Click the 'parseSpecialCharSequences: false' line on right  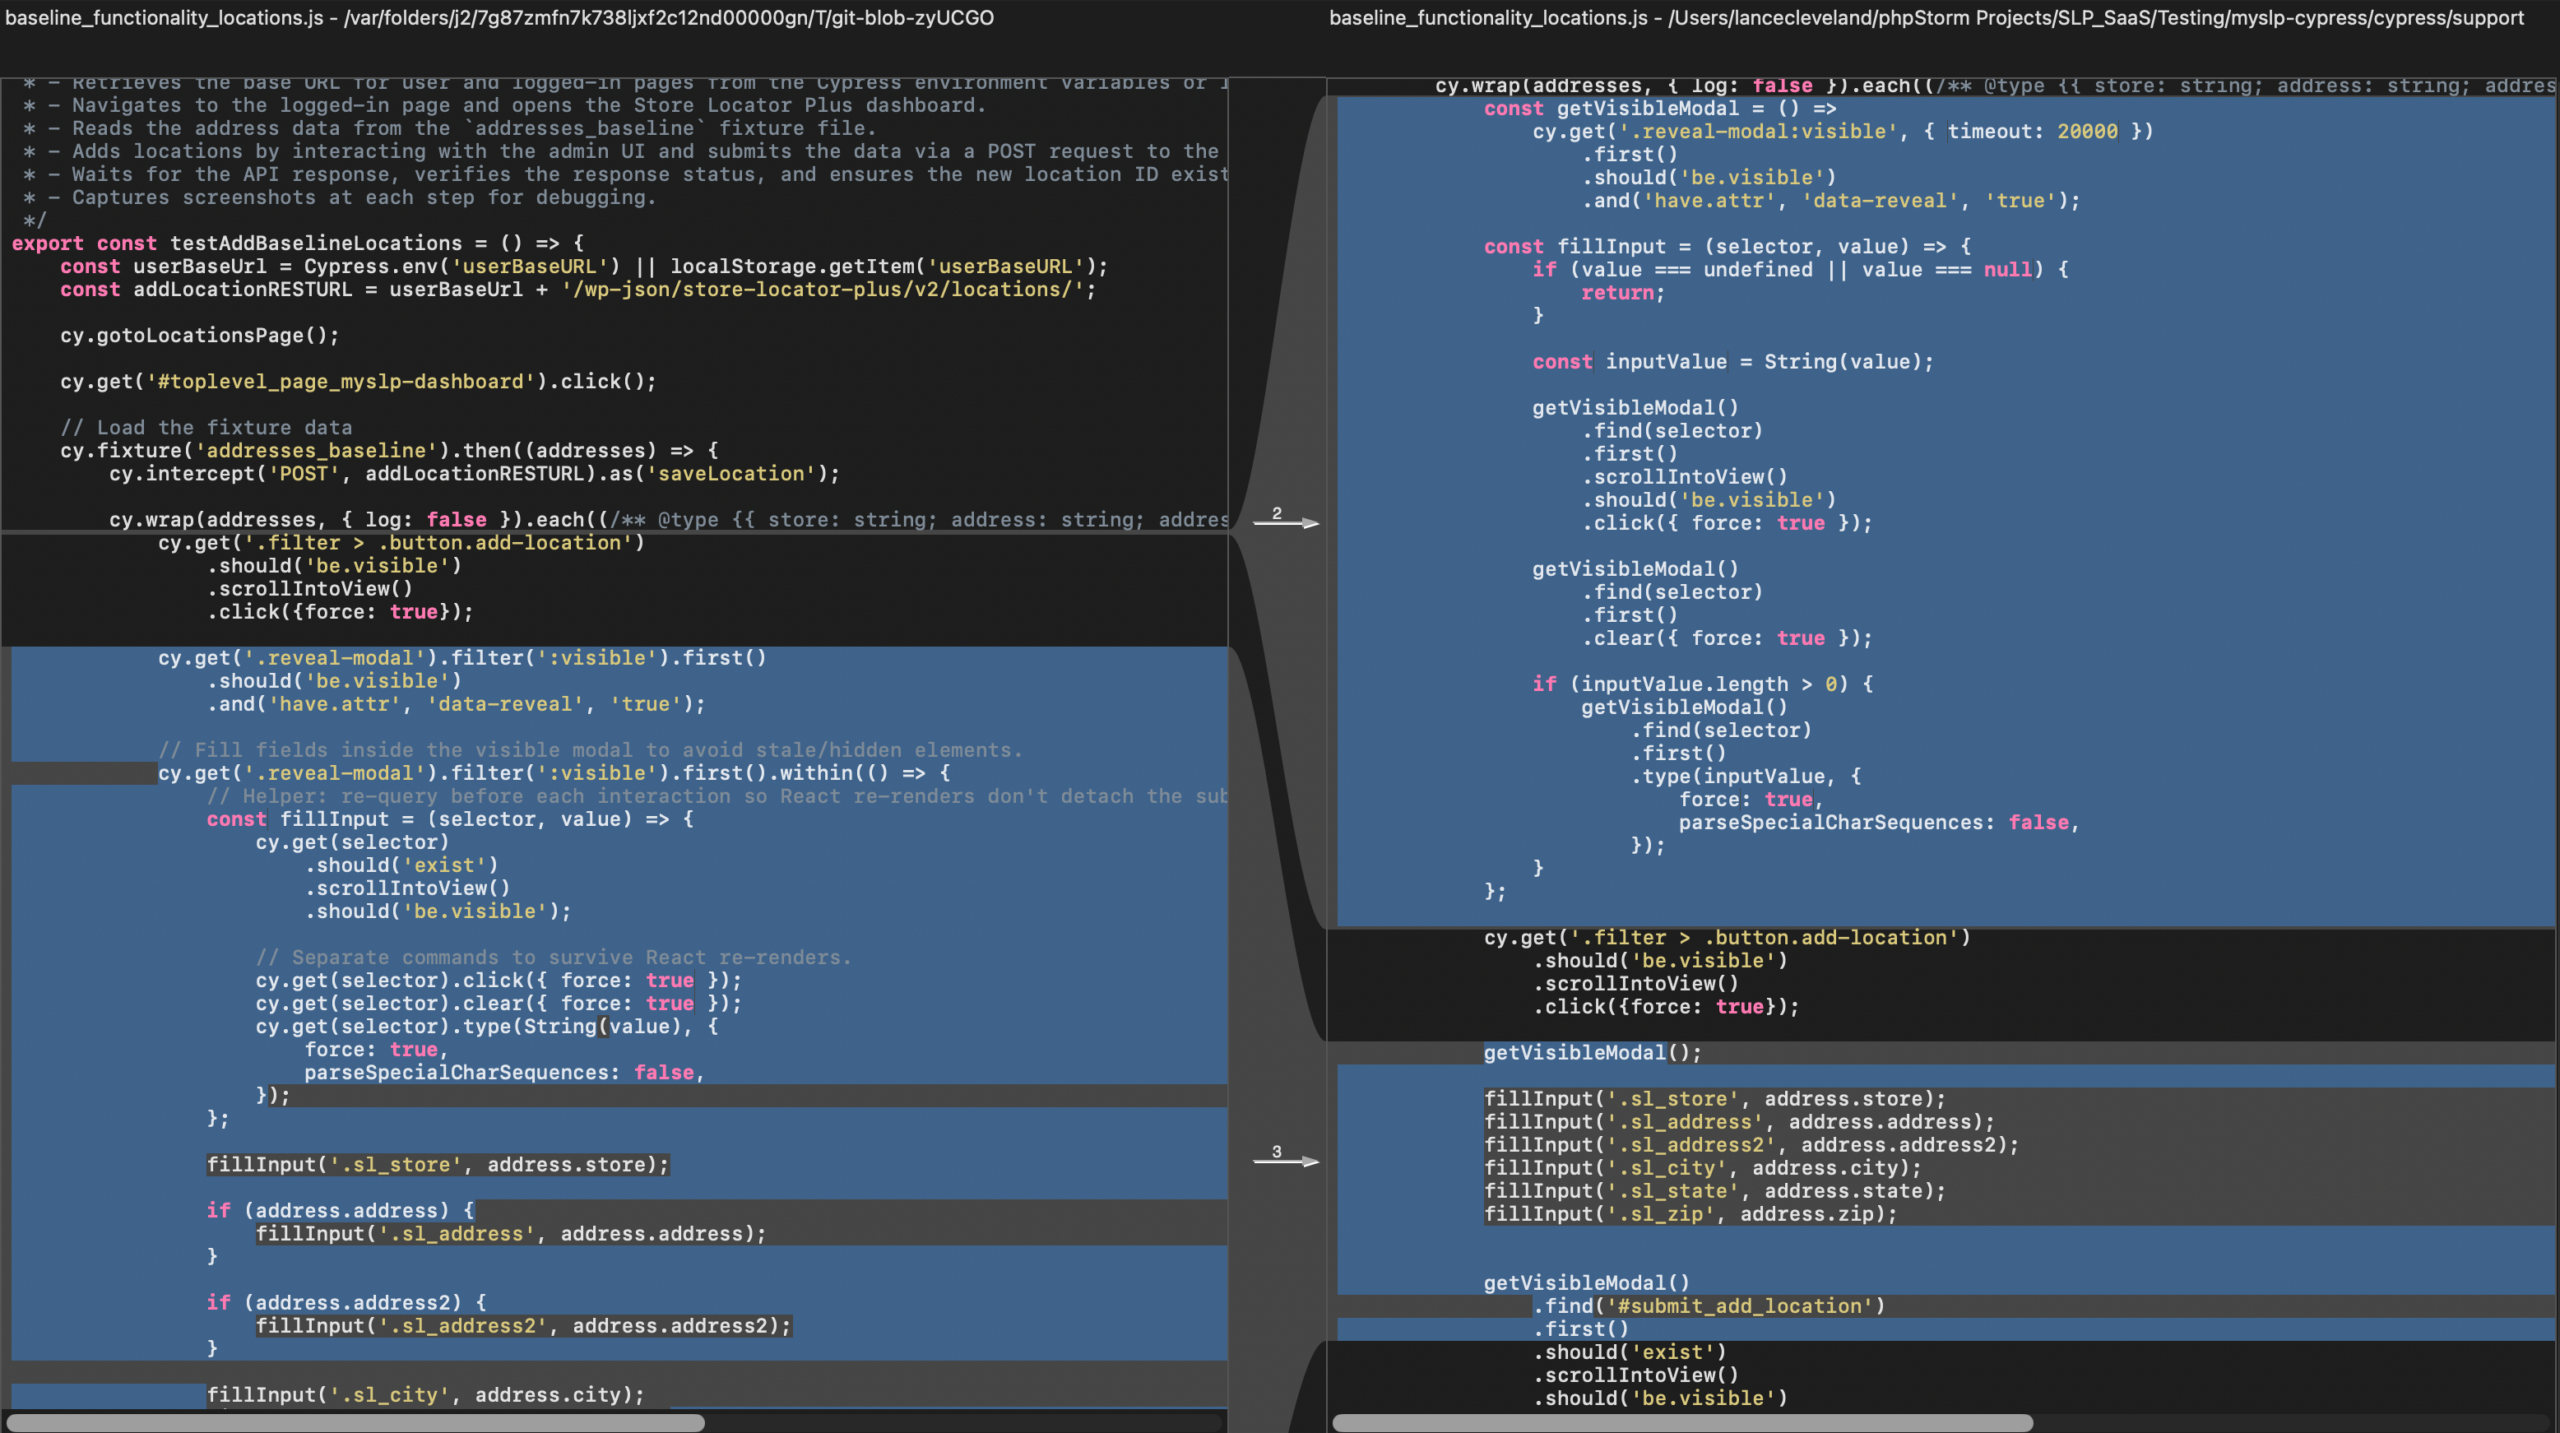1878,822
